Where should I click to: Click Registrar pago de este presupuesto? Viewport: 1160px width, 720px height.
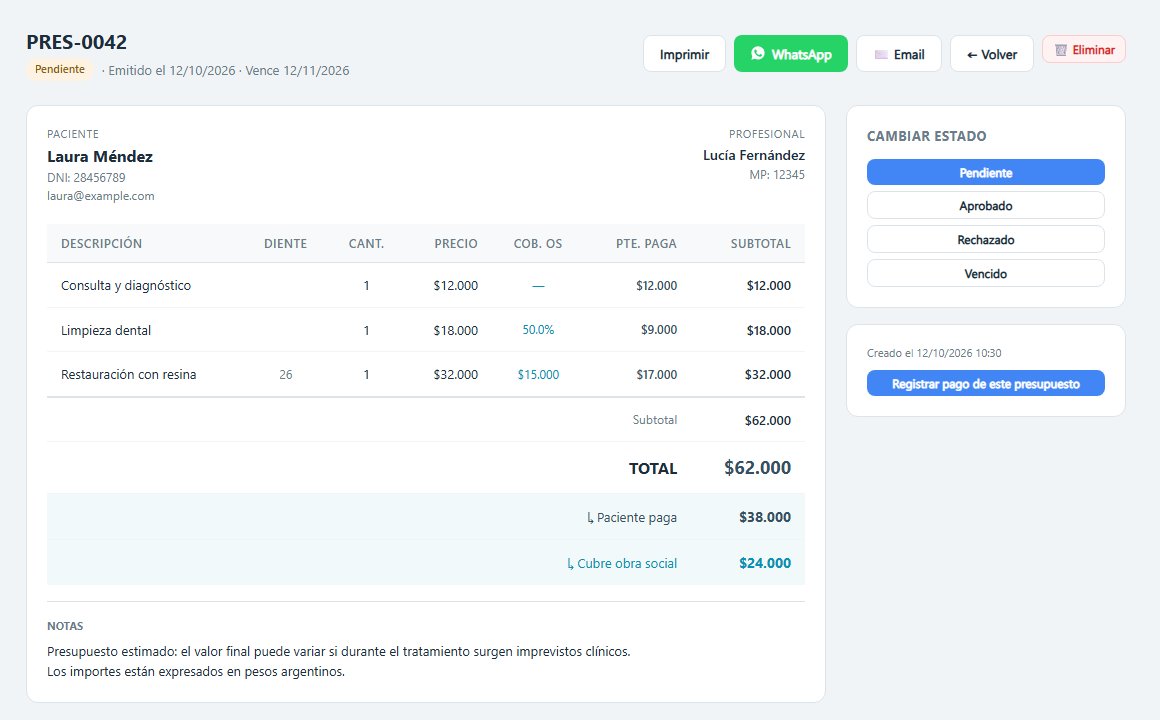(985, 383)
